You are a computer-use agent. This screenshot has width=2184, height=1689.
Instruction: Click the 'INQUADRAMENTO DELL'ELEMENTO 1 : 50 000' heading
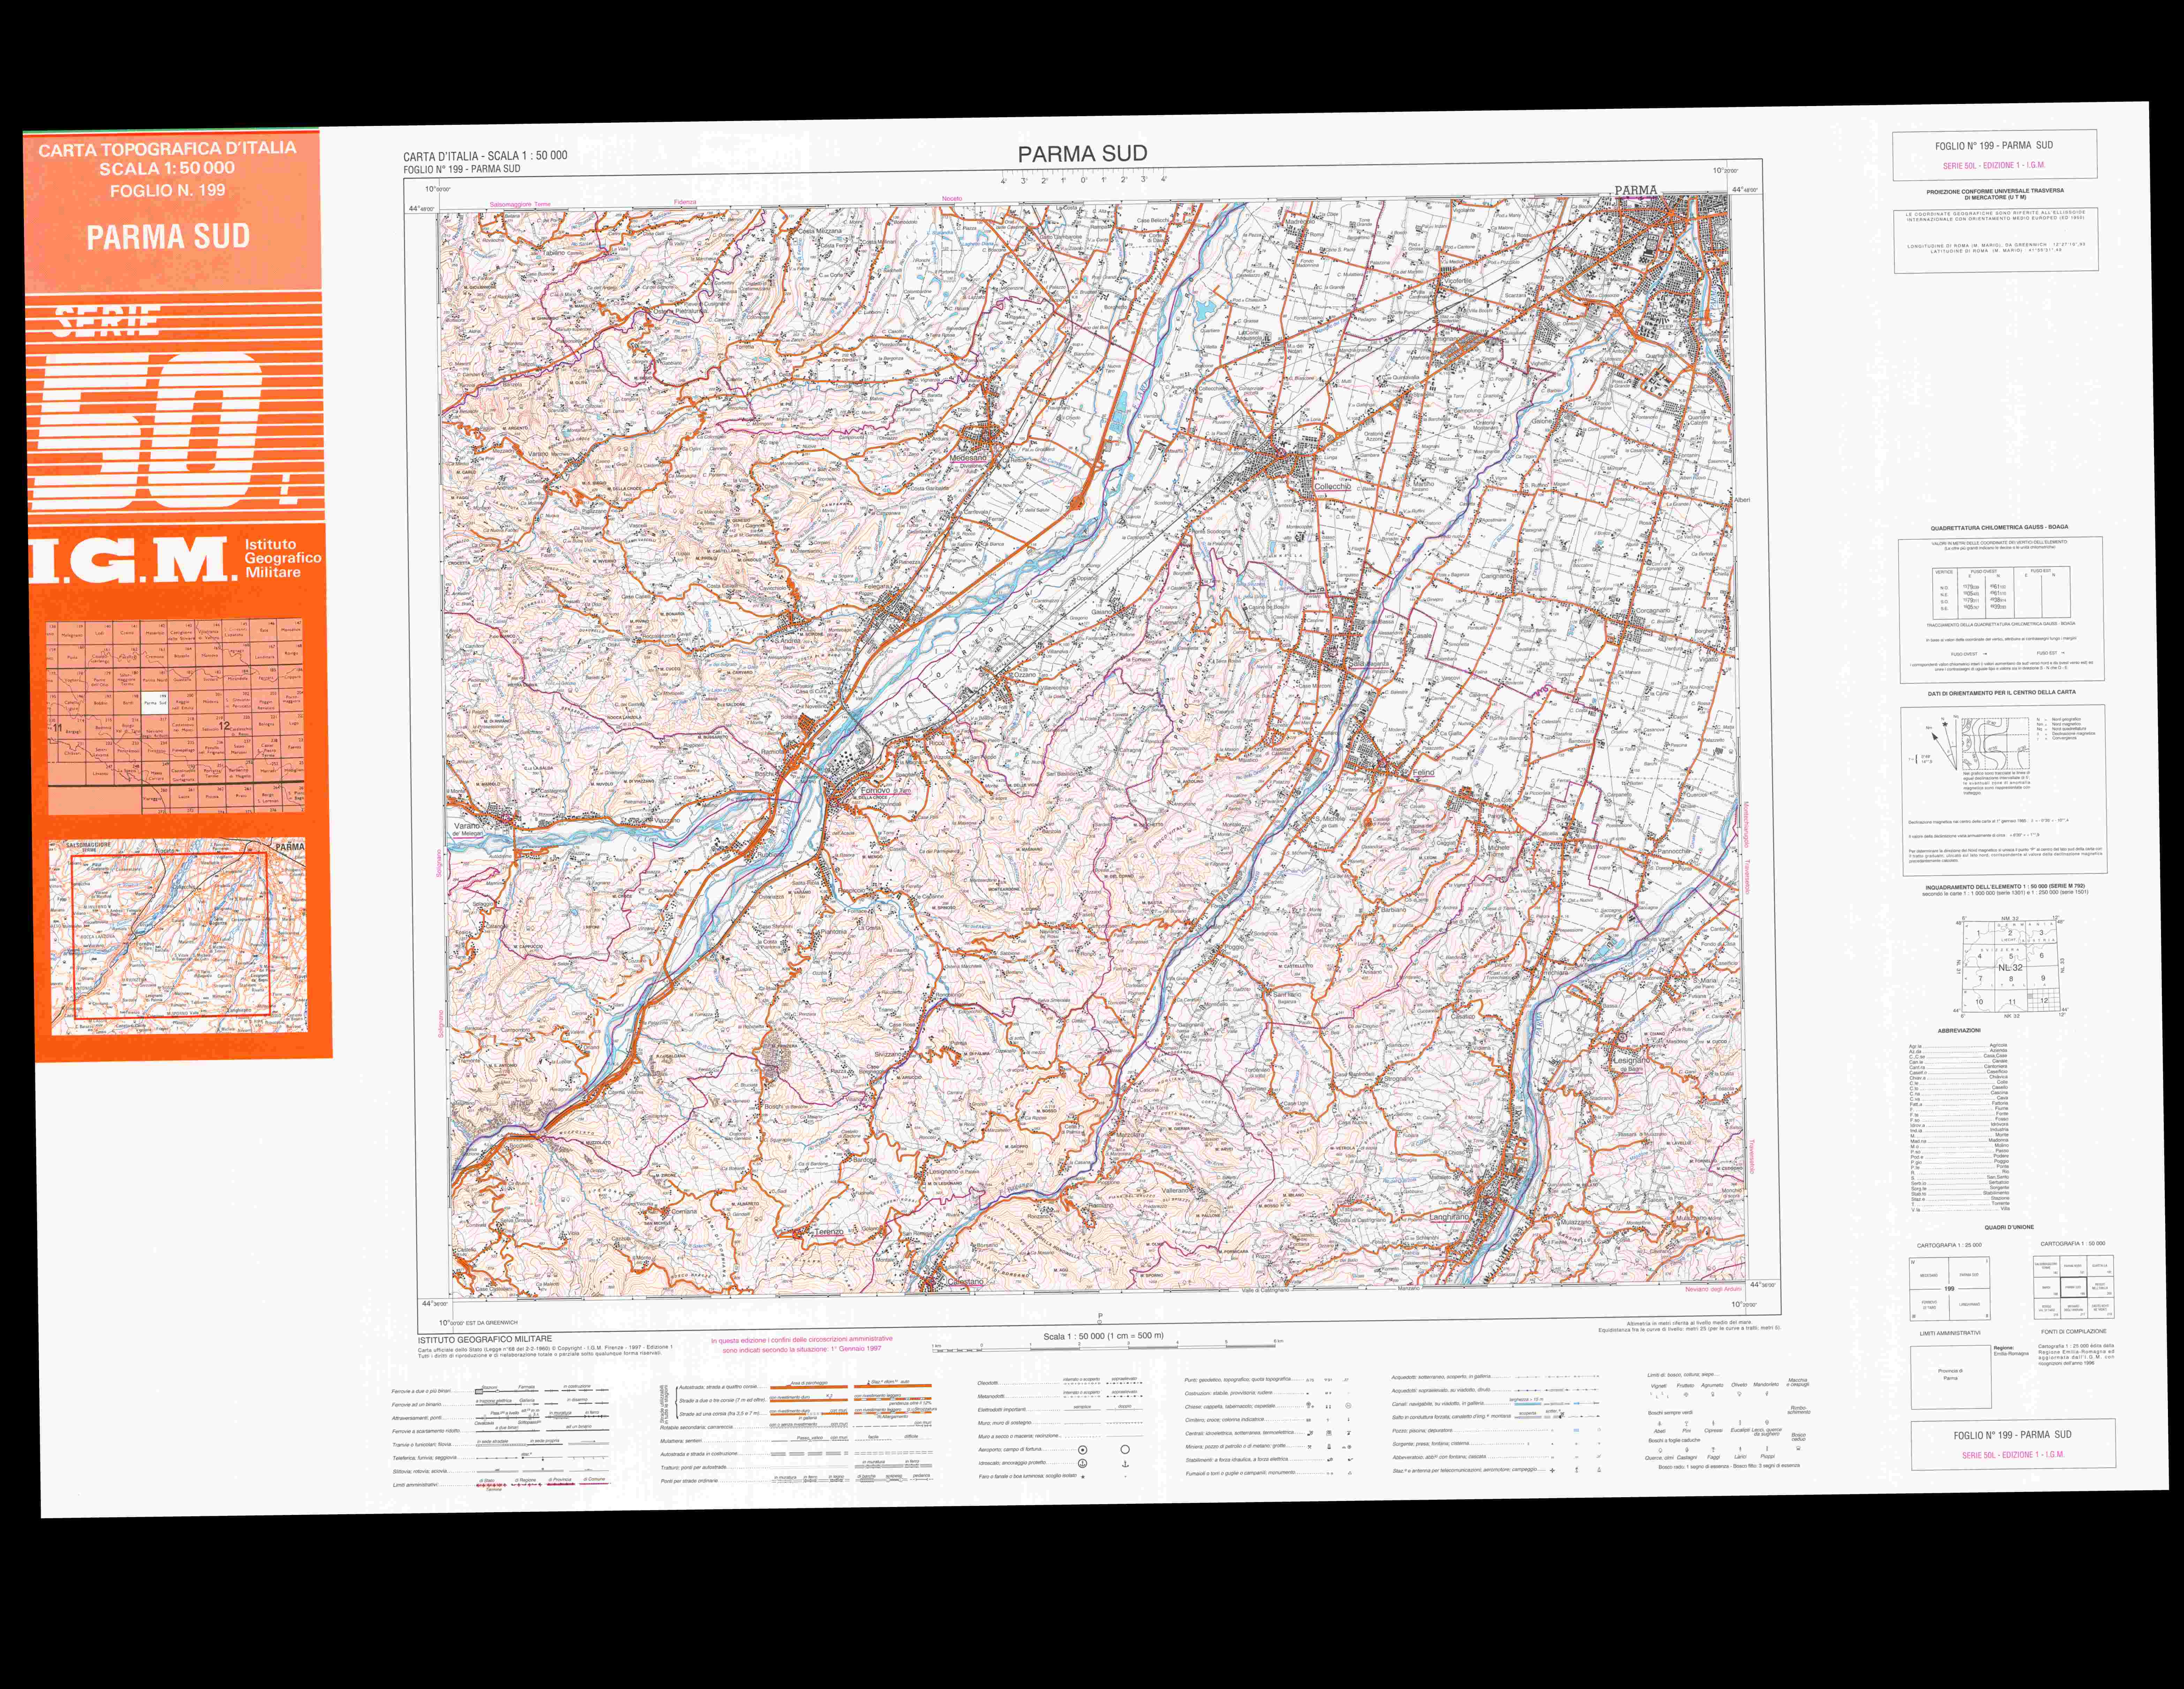point(2005,887)
